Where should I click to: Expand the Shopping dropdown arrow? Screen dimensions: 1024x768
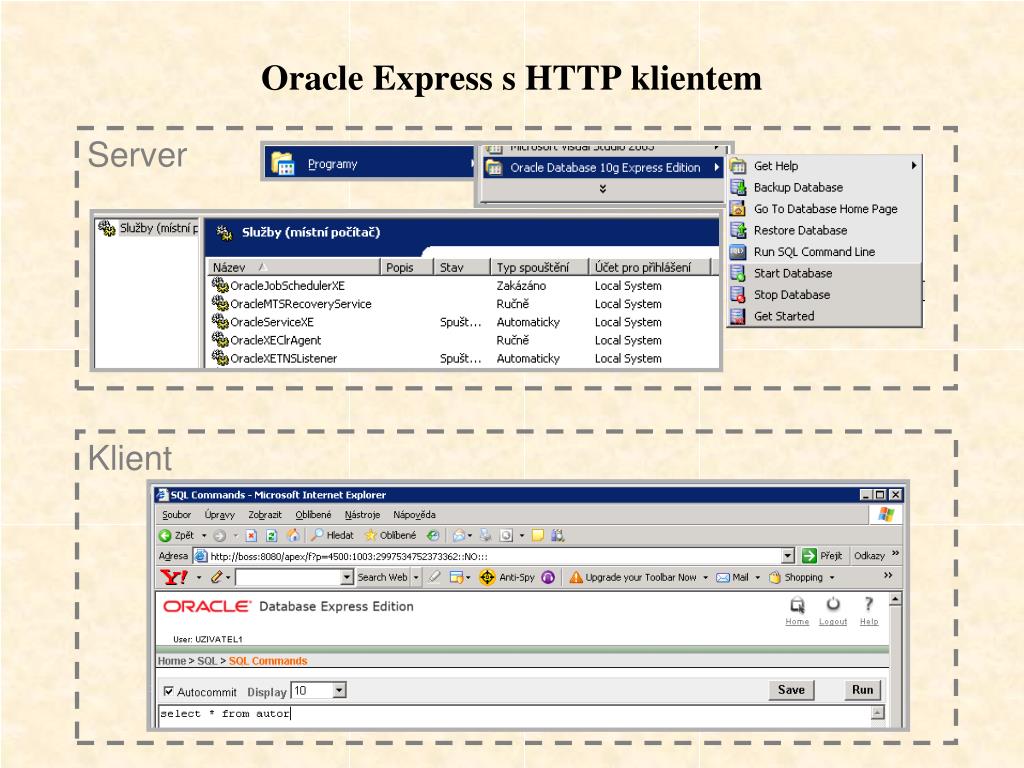[832, 577]
